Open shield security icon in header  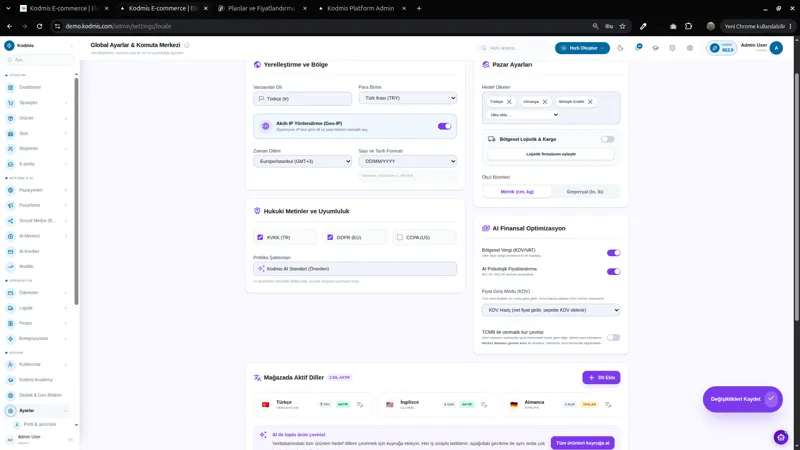point(672,48)
